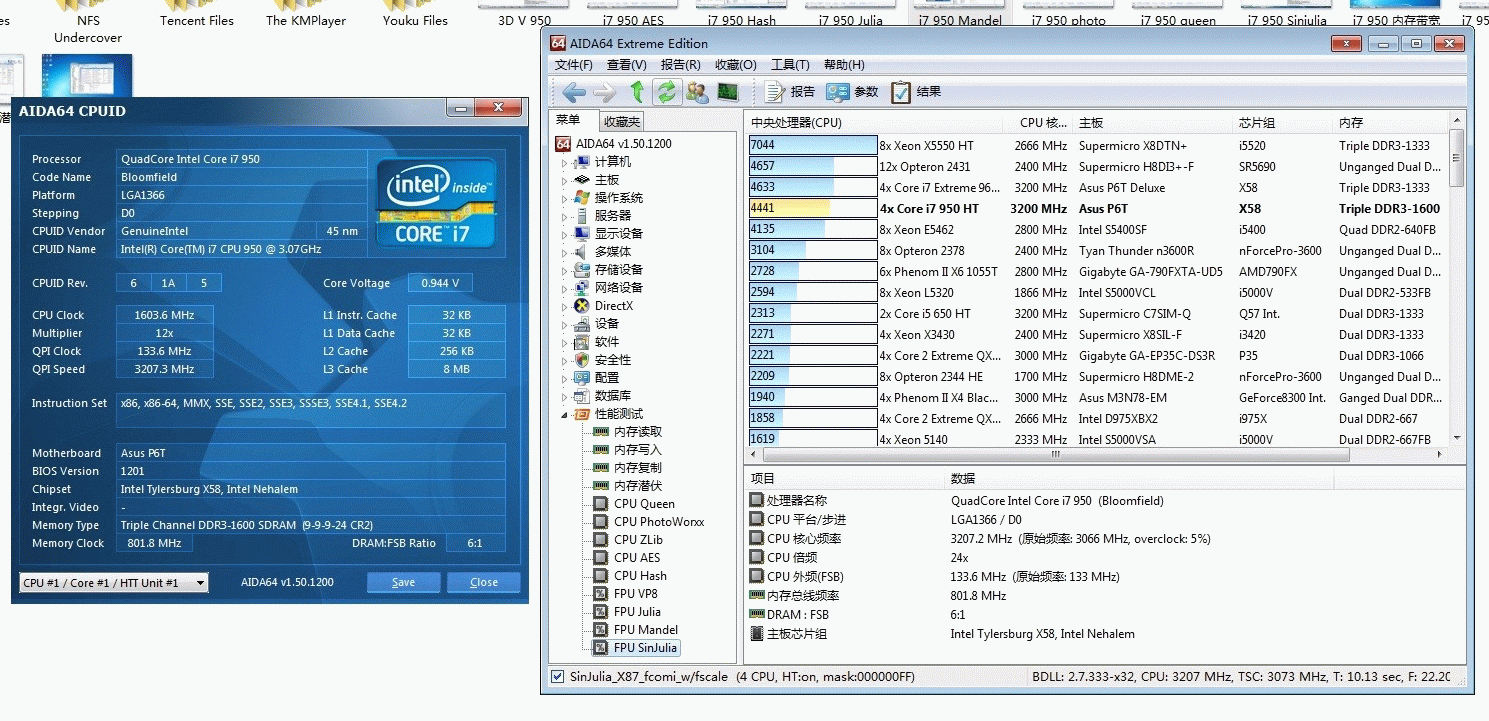Click the 报告 report toolbar icon

(790, 92)
